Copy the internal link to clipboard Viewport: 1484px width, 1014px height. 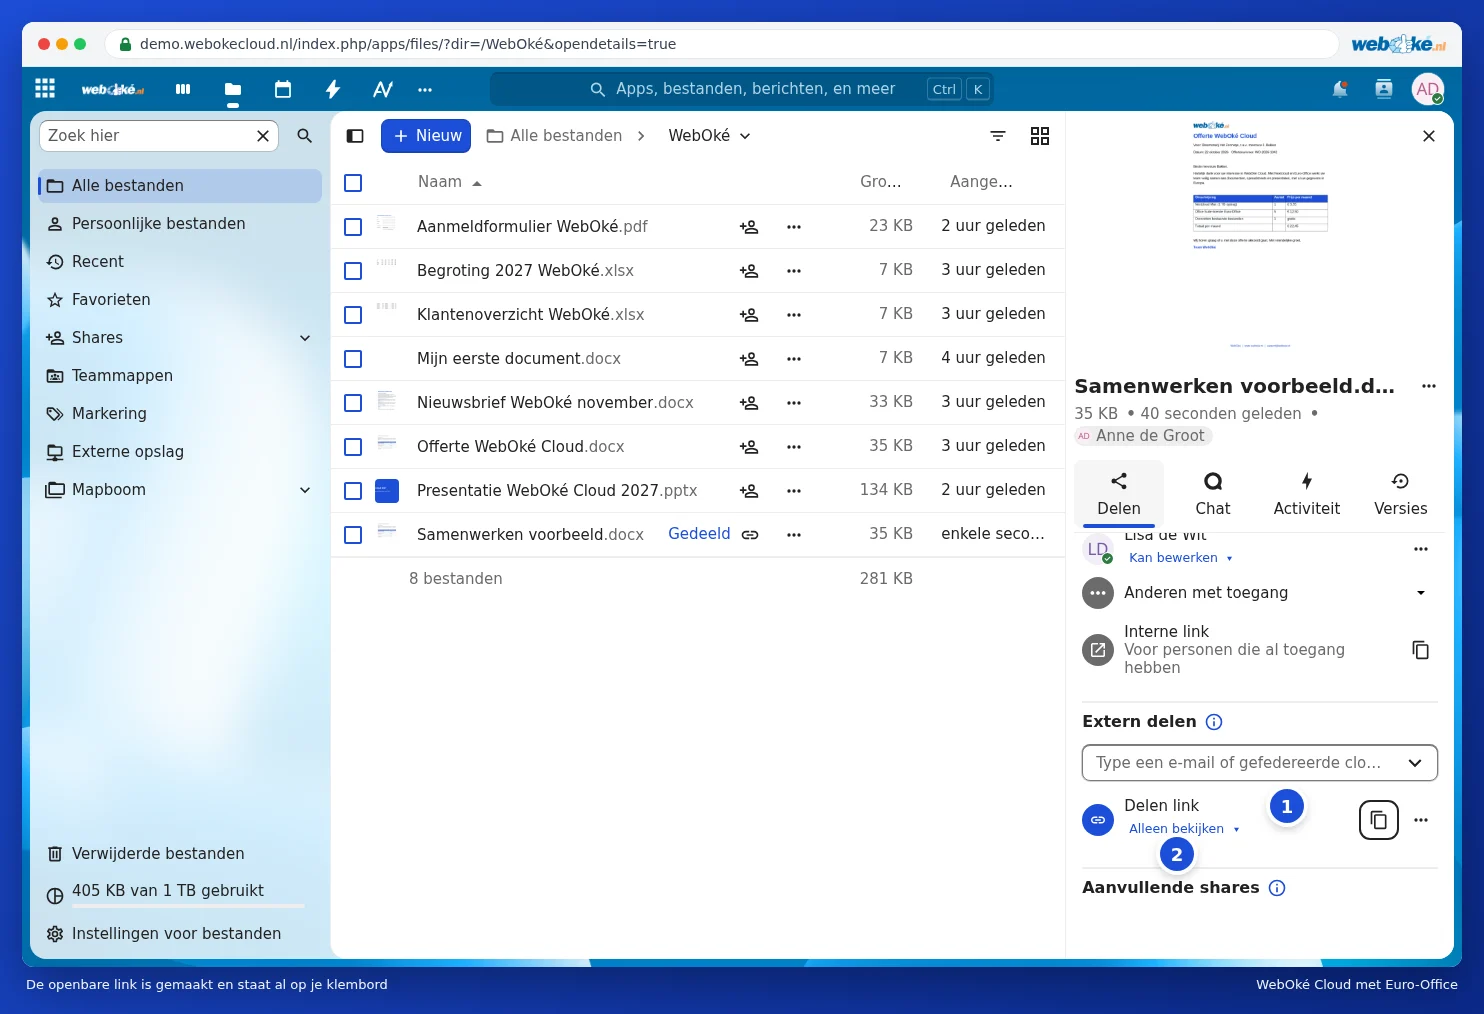1420,650
